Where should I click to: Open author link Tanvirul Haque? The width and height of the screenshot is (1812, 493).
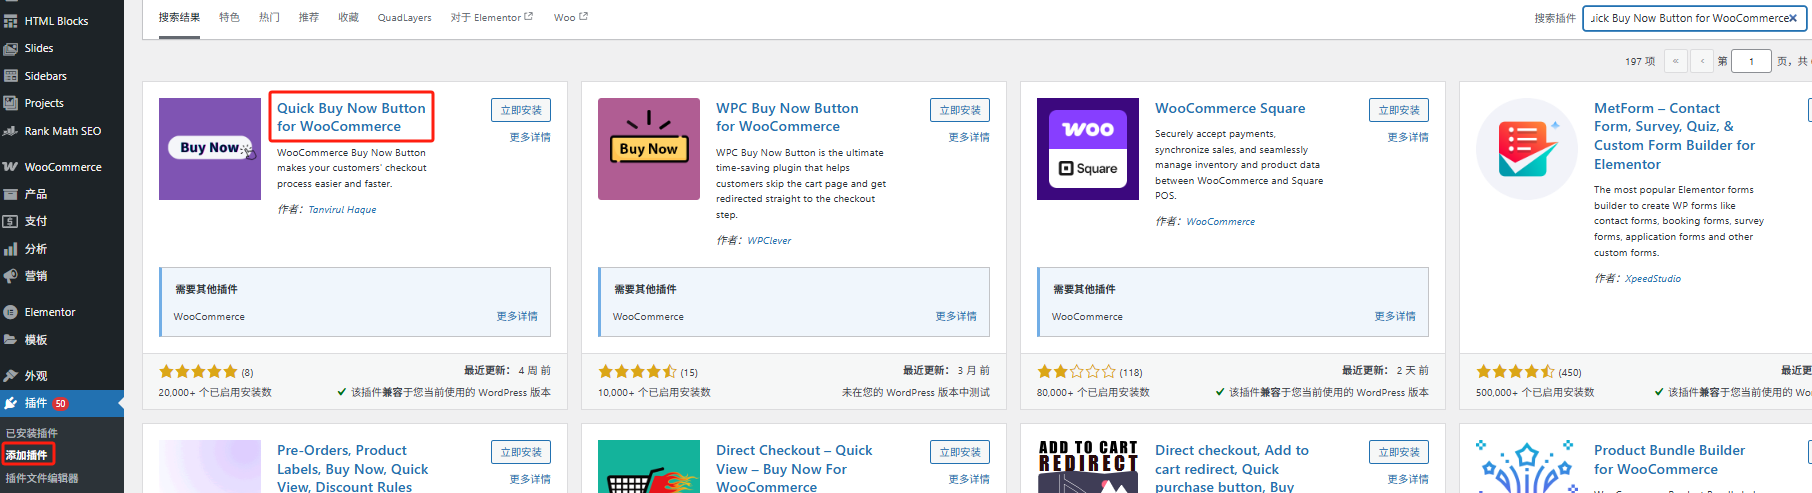(342, 210)
